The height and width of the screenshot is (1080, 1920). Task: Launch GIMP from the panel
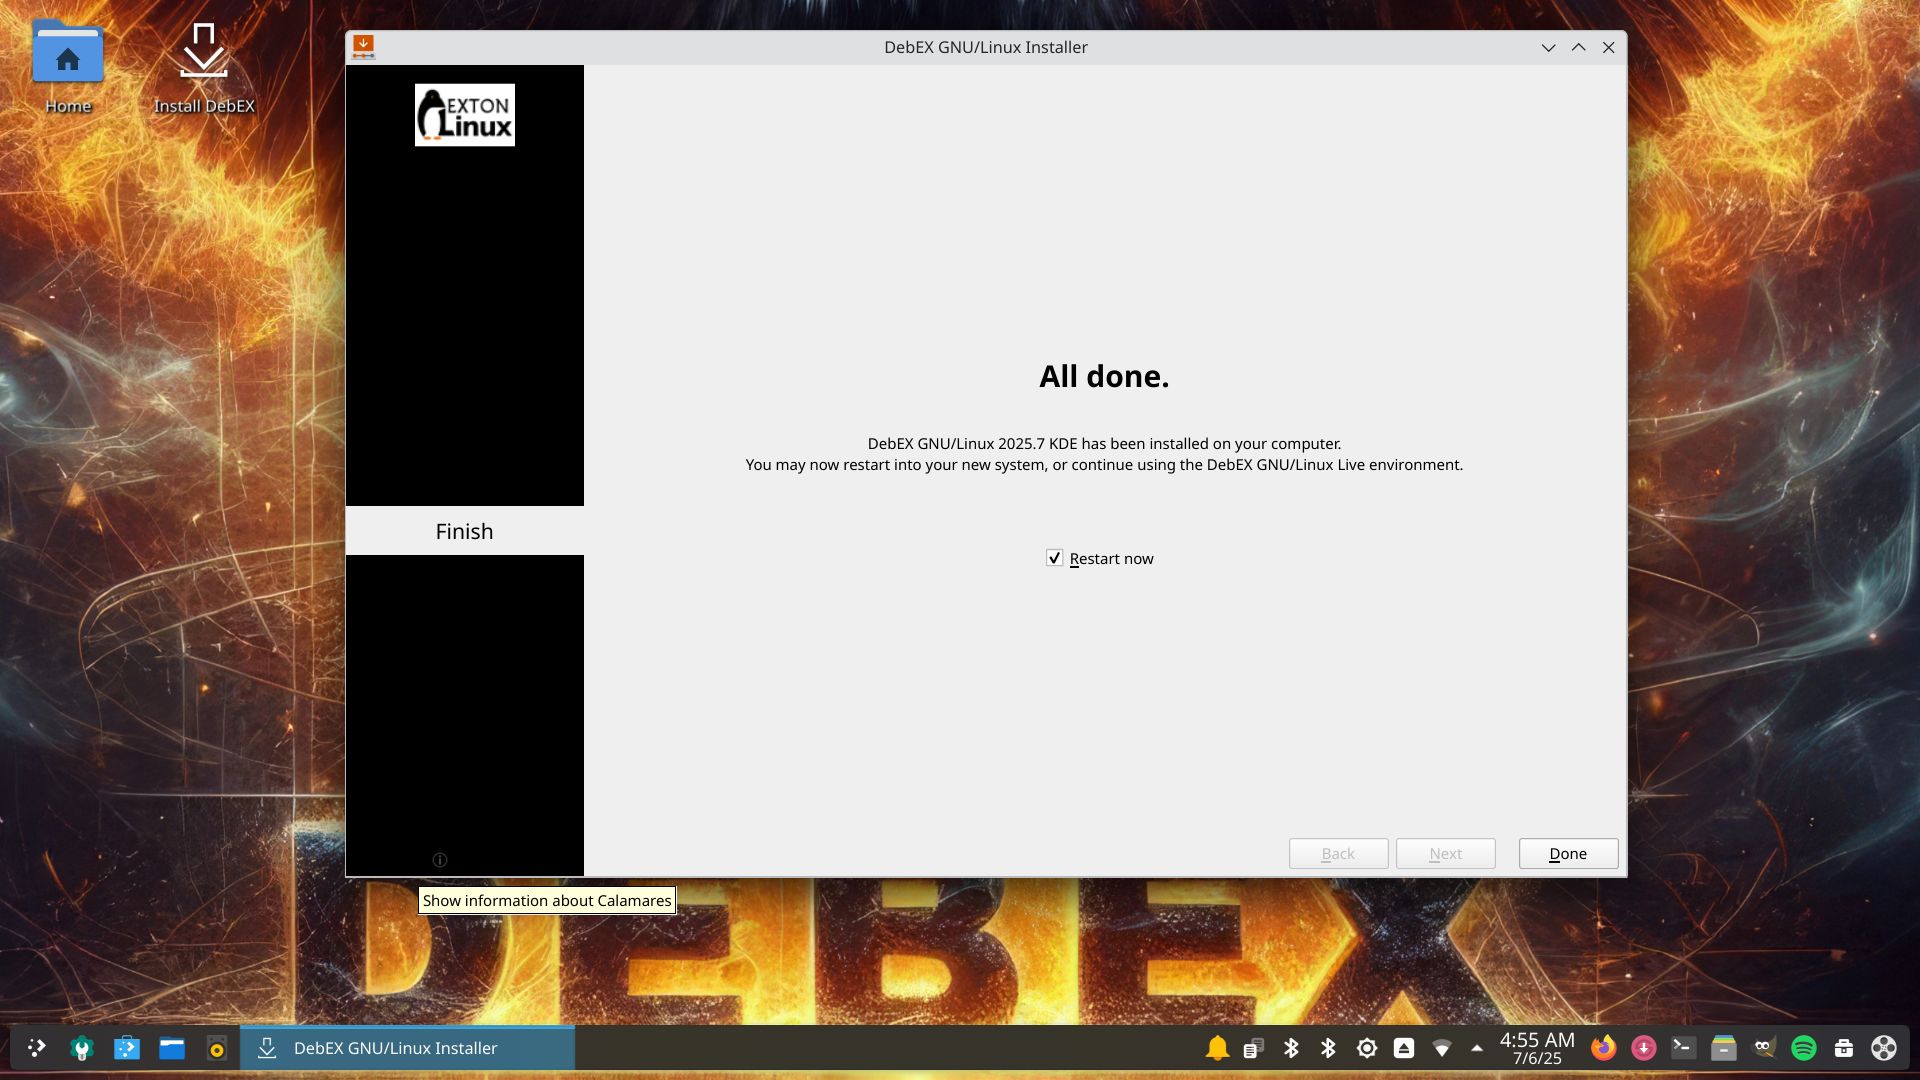click(1763, 1048)
